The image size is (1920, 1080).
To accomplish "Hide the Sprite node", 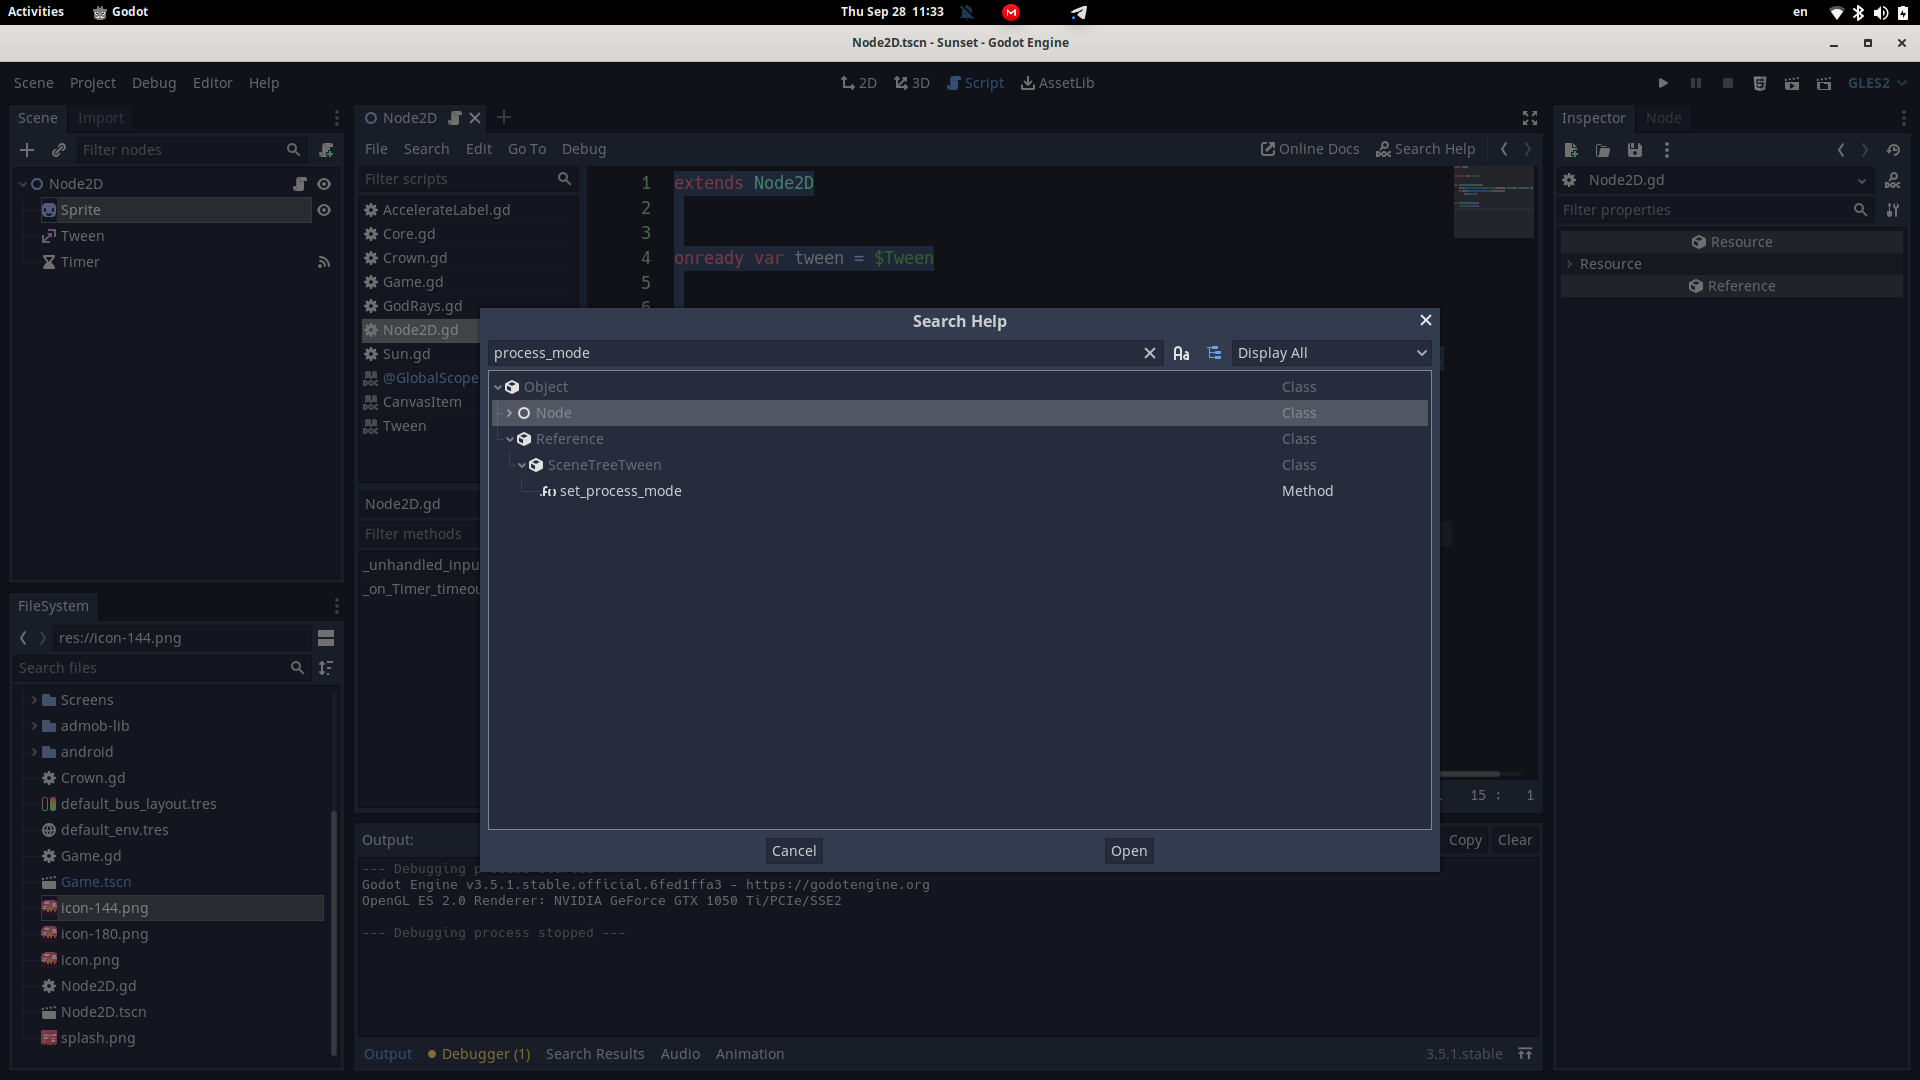I will click(x=325, y=210).
